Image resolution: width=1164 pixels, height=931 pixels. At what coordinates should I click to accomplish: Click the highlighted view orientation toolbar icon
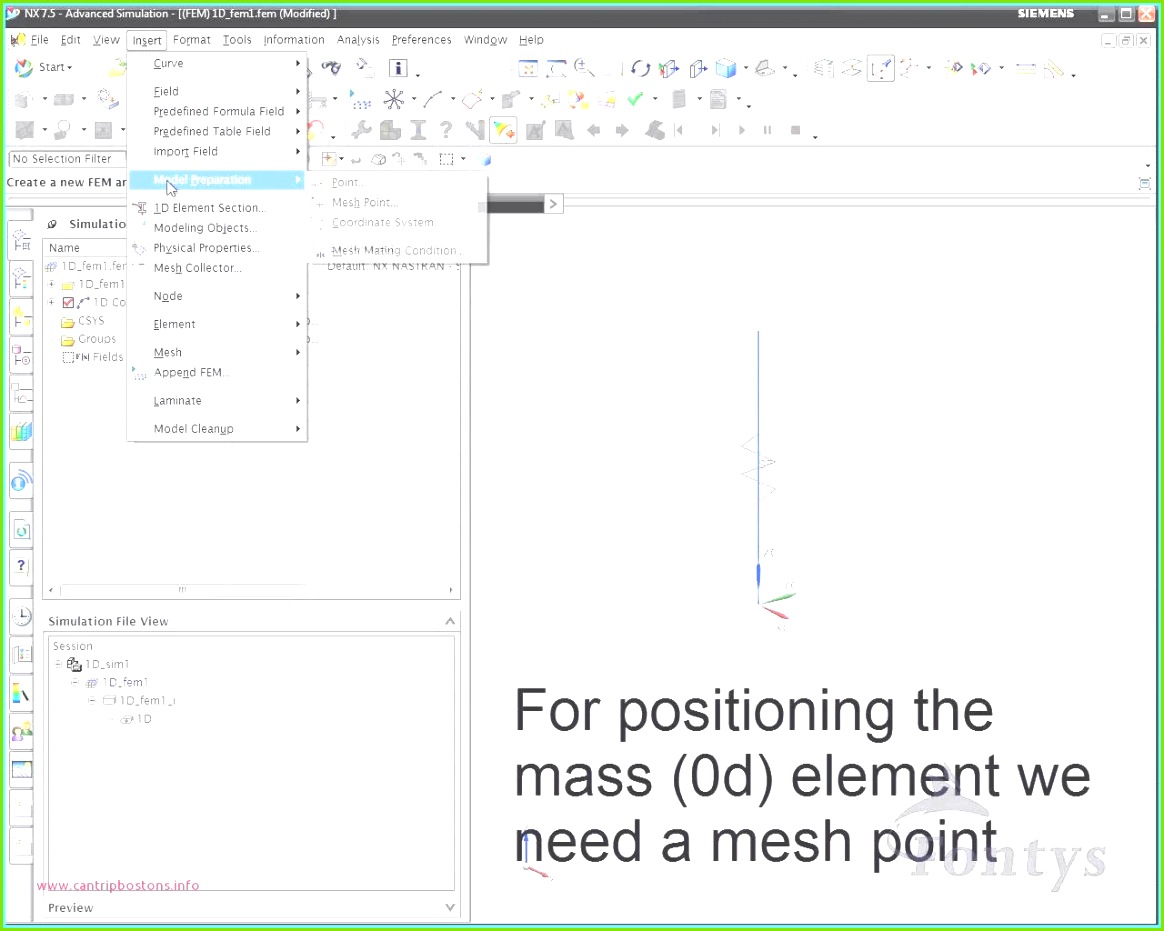(x=880, y=69)
